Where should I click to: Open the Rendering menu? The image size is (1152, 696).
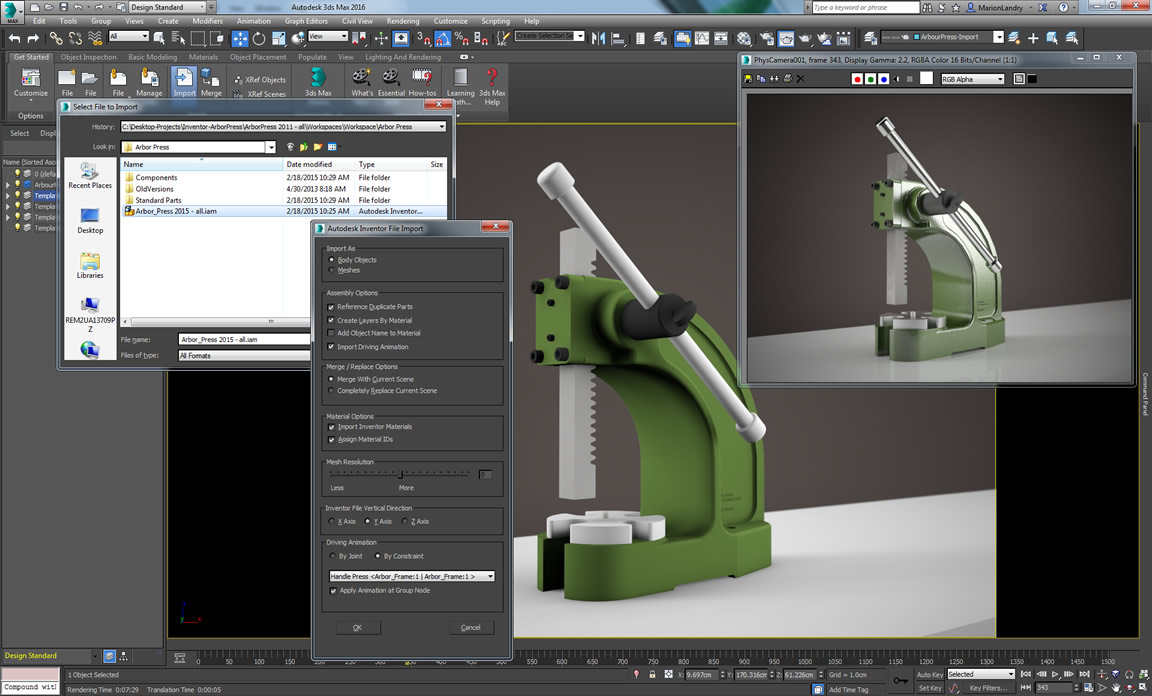click(x=403, y=21)
